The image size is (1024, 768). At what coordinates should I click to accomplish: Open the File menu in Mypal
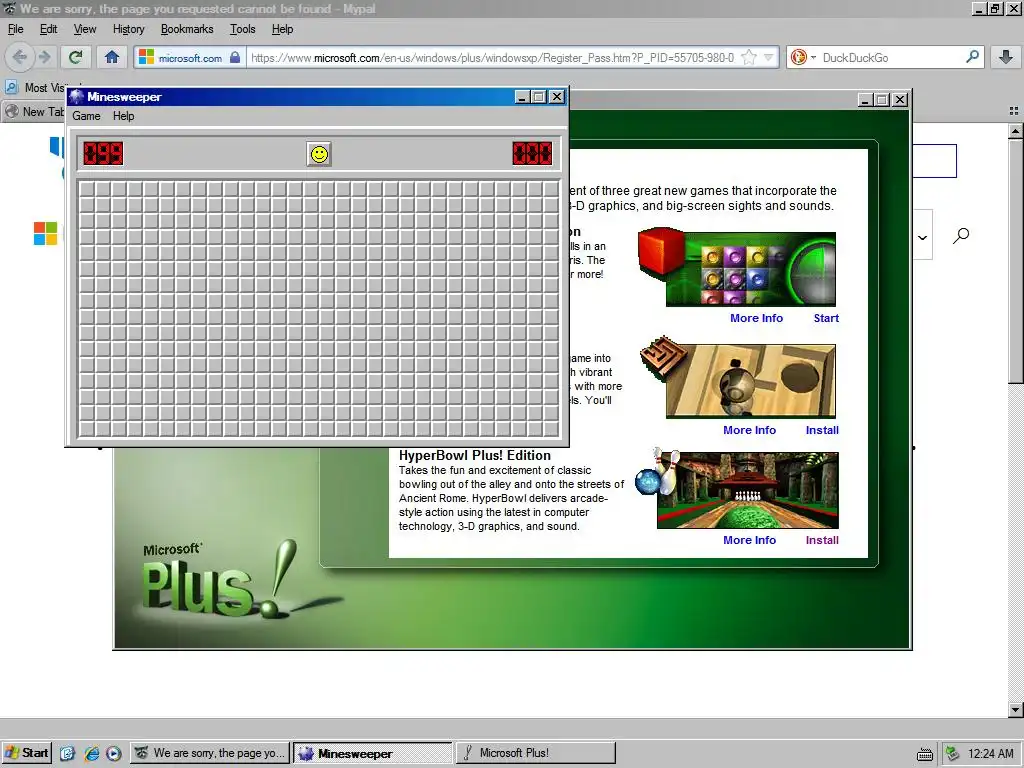[x=16, y=29]
